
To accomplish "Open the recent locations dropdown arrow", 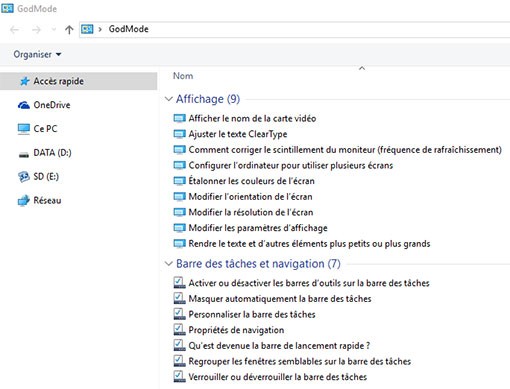I will 54,30.
